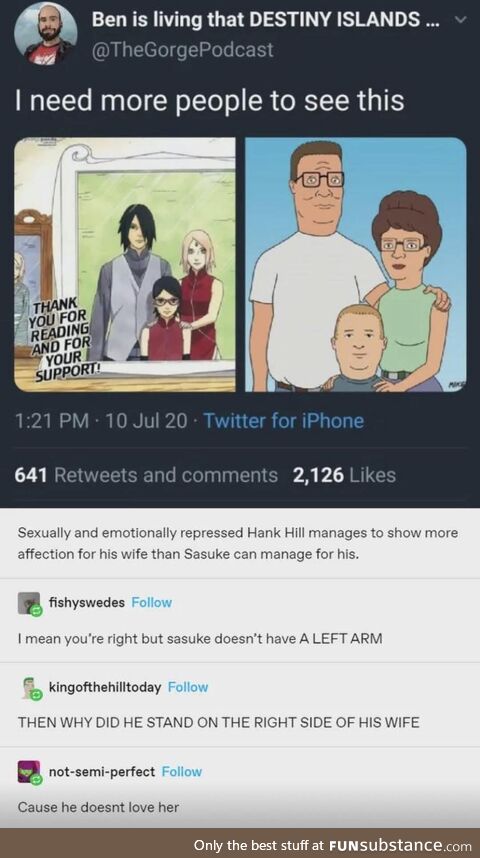Open Ben's profile avatar photo
Screen dimensions: 480x858
(x=45, y=33)
